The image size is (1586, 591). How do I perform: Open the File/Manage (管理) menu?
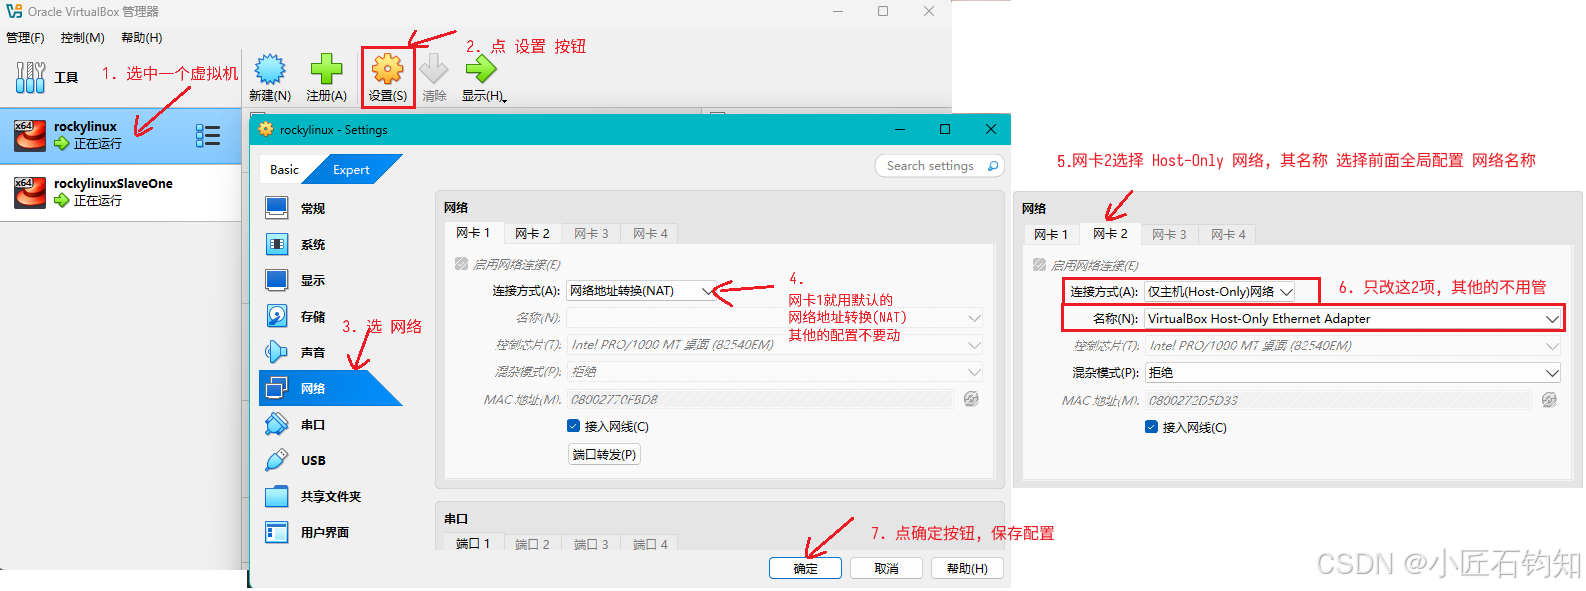(25, 38)
